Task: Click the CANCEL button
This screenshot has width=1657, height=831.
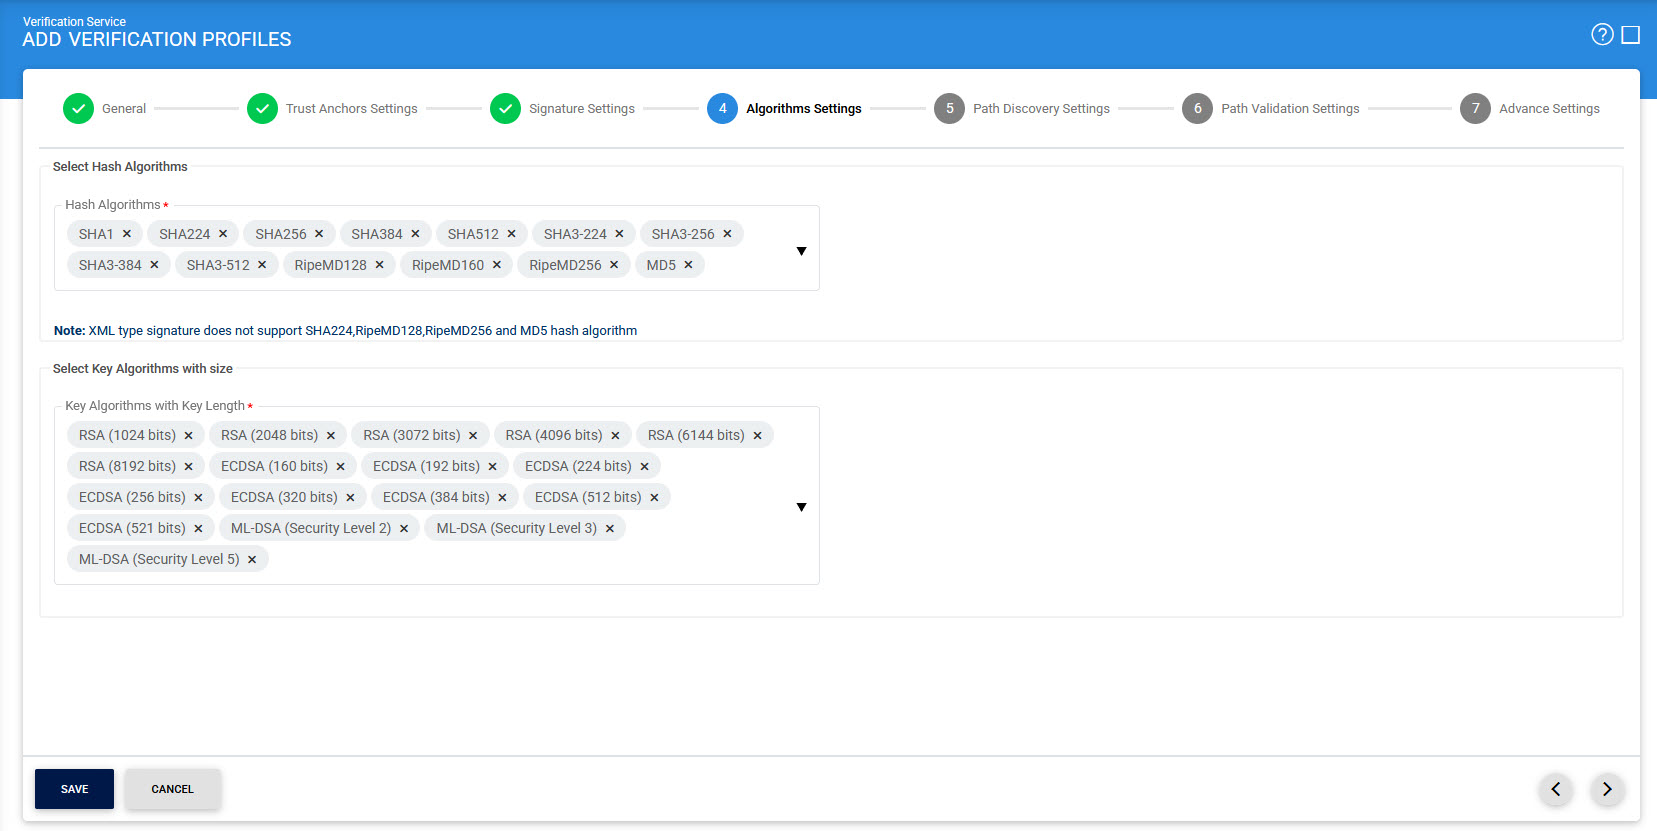Action: click(172, 789)
